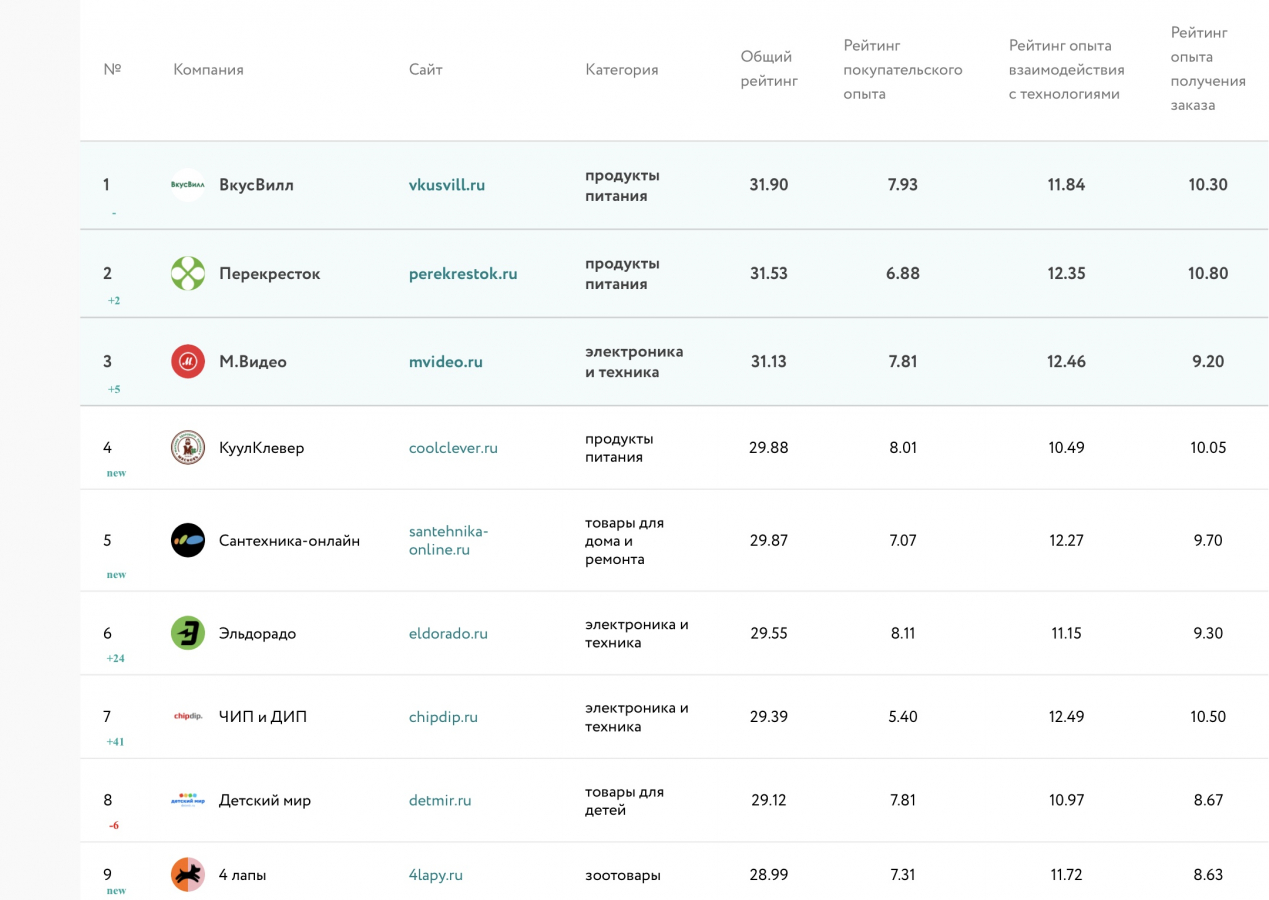Open the perekrestok.ru site link
Image resolution: width=1269 pixels, height=900 pixels.
tap(463, 273)
